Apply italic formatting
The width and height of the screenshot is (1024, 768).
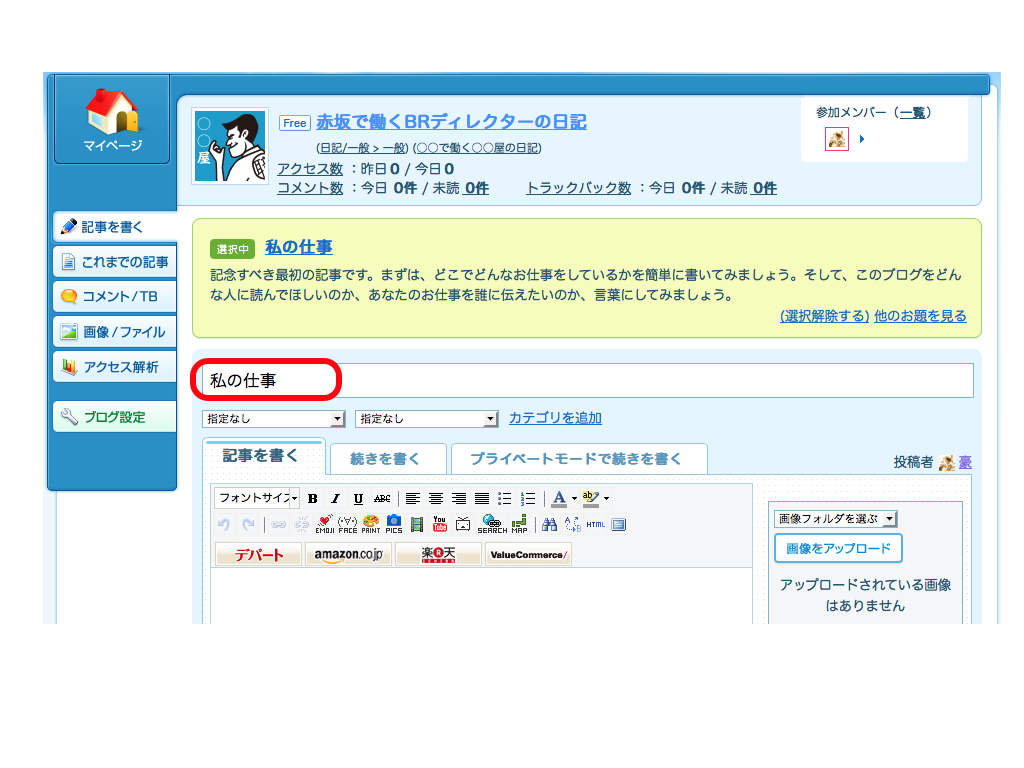click(x=336, y=498)
